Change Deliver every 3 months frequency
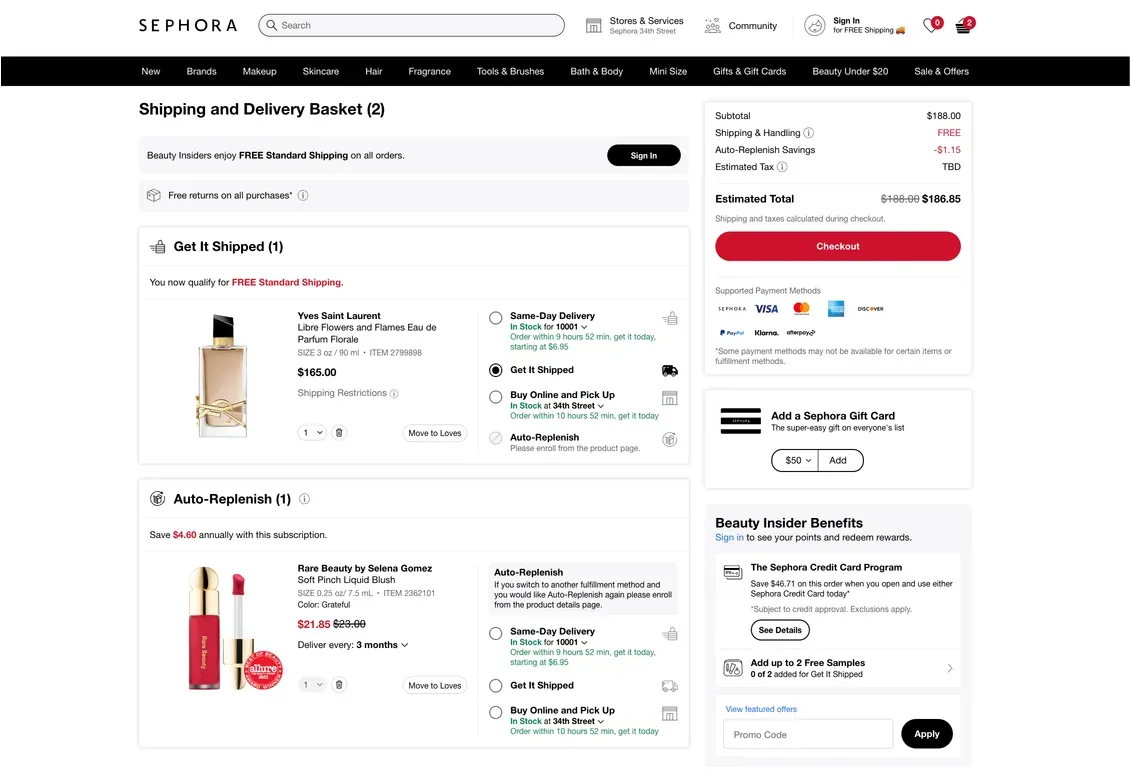Image resolution: width=1130 pixels, height=773 pixels. 382,645
